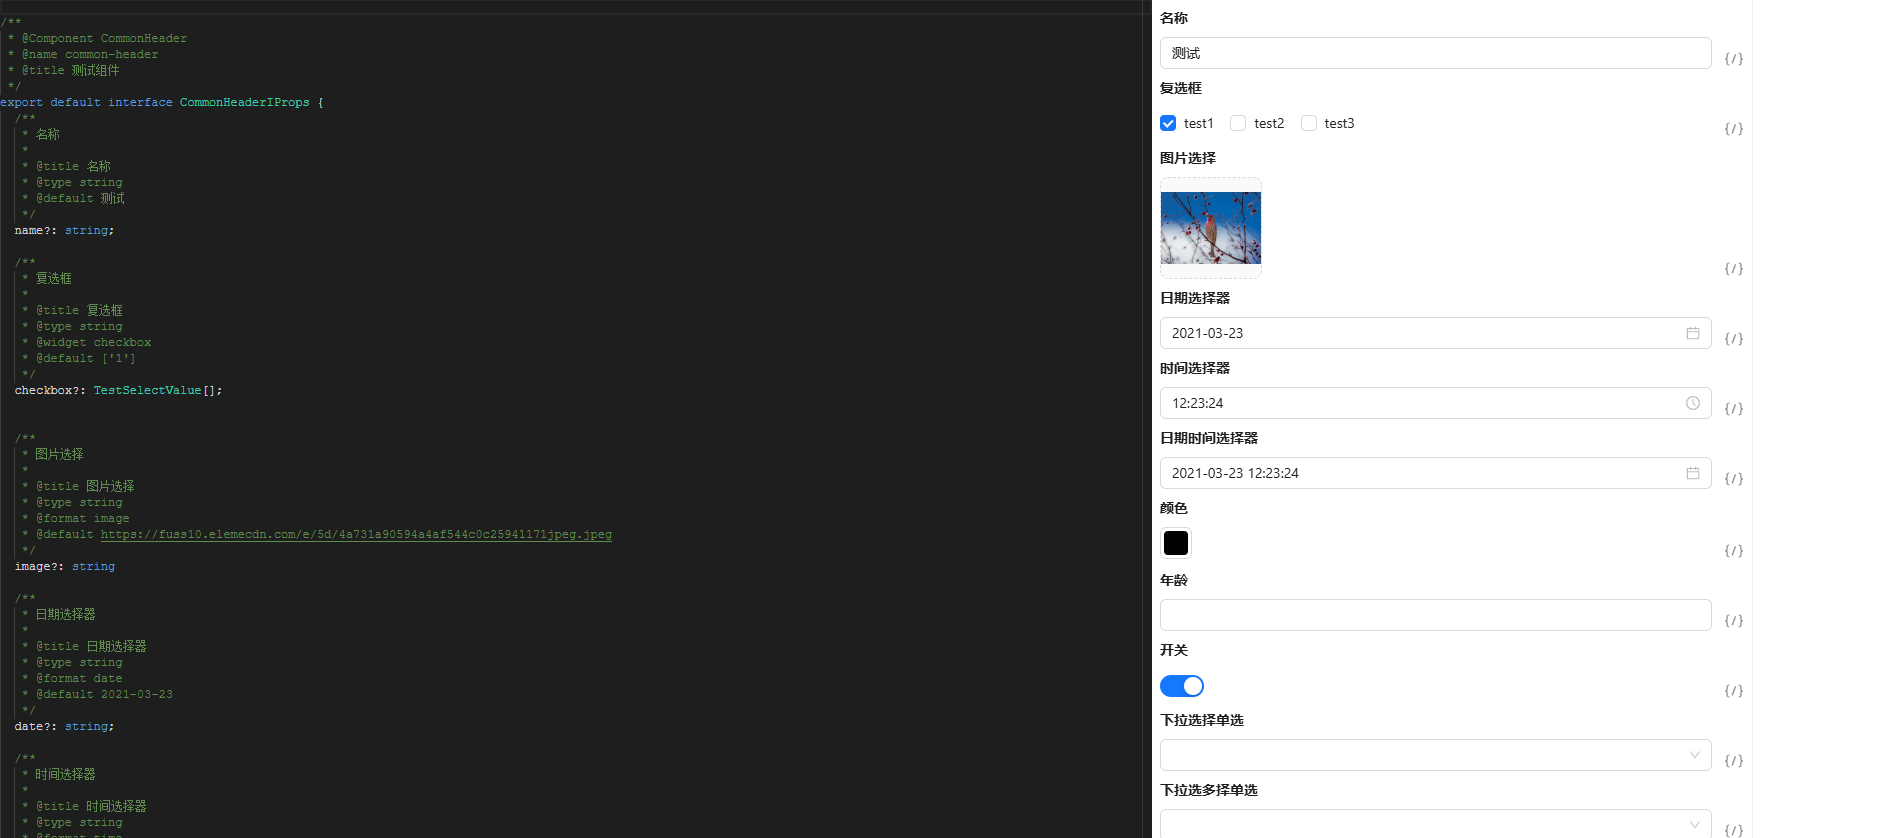The height and width of the screenshot is (838, 1892).
Task: Focus the 名称 text input
Action: pos(1435,53)
